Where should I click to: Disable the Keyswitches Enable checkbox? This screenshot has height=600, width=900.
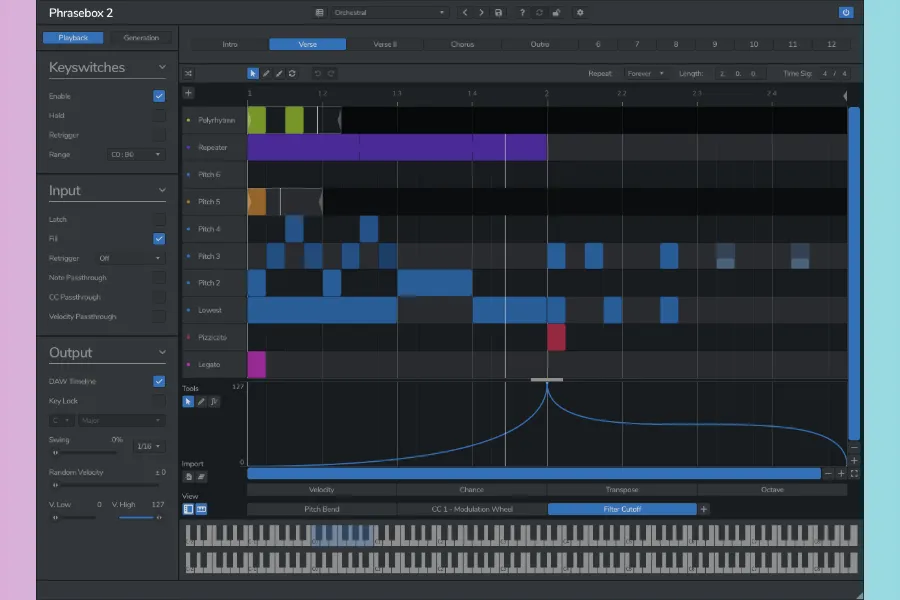click(x=159, y=96)
